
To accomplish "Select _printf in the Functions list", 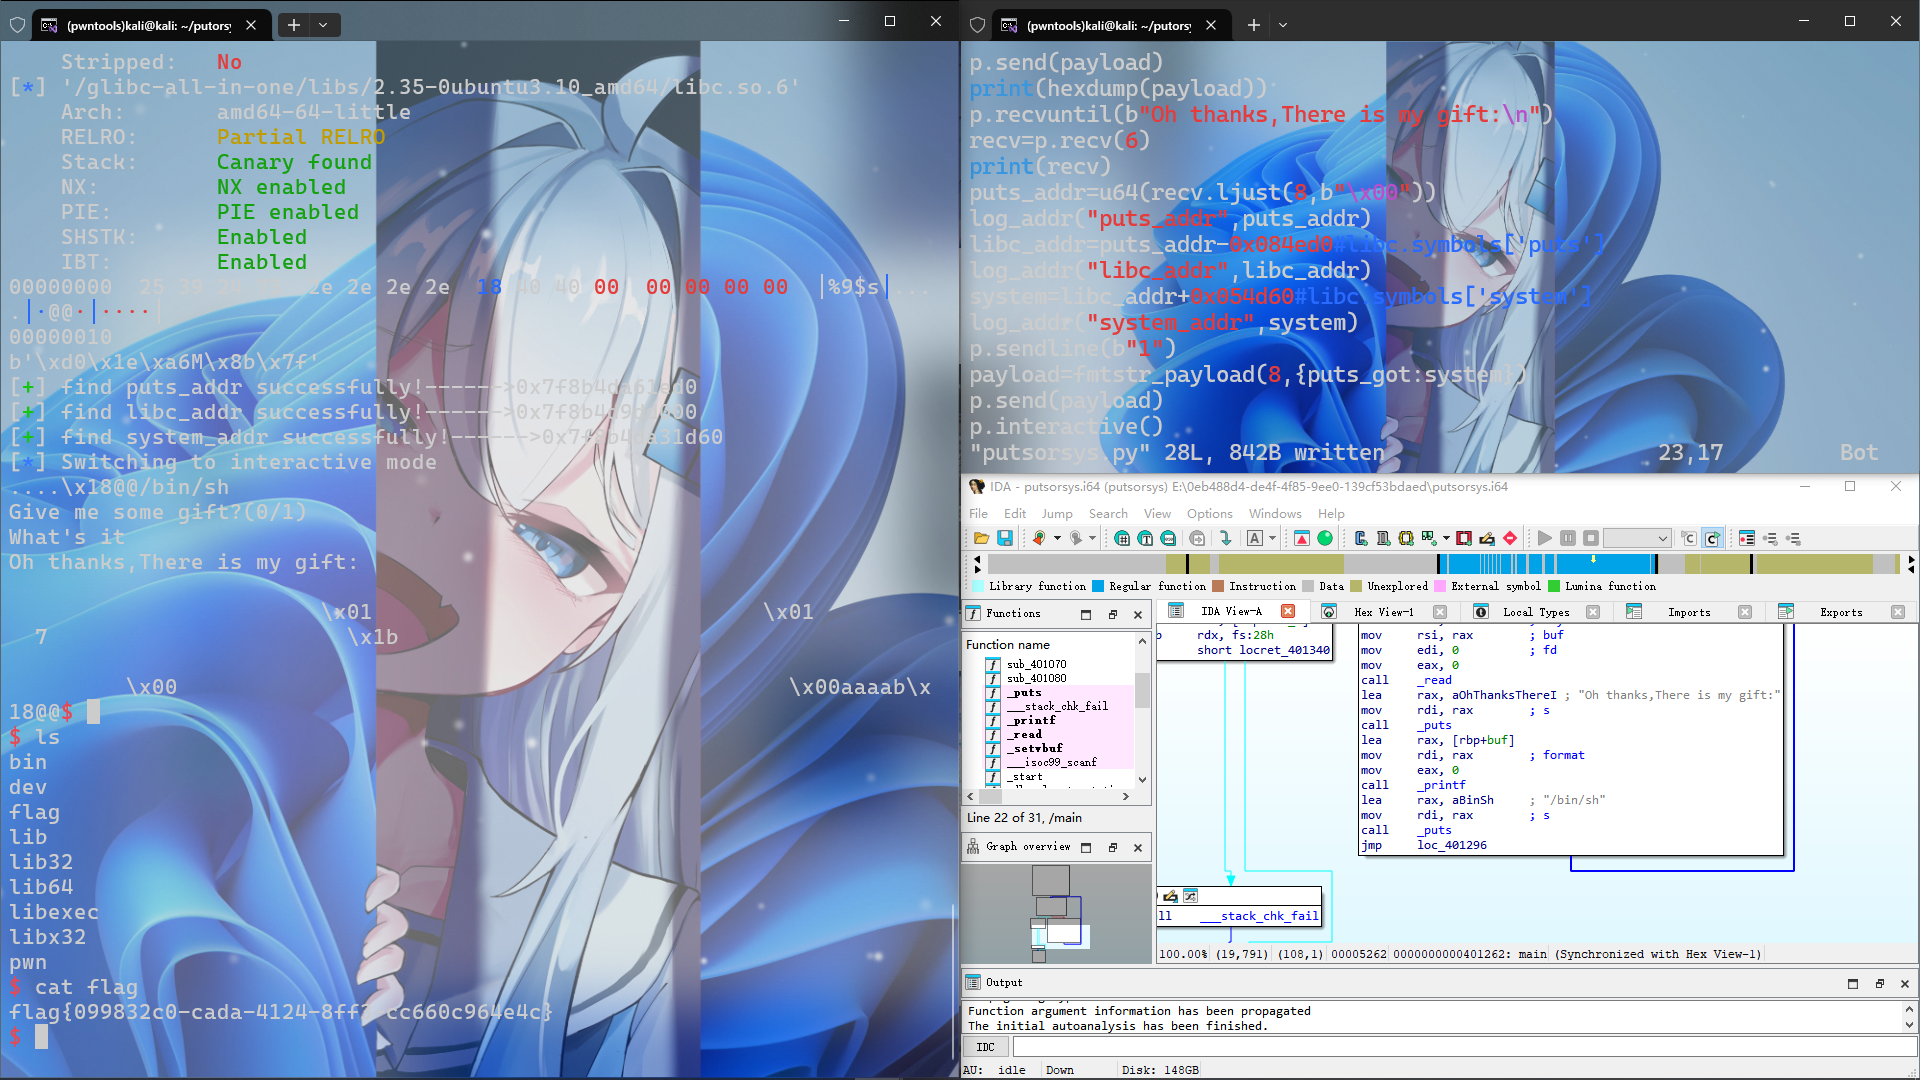I will [1033, 720].
